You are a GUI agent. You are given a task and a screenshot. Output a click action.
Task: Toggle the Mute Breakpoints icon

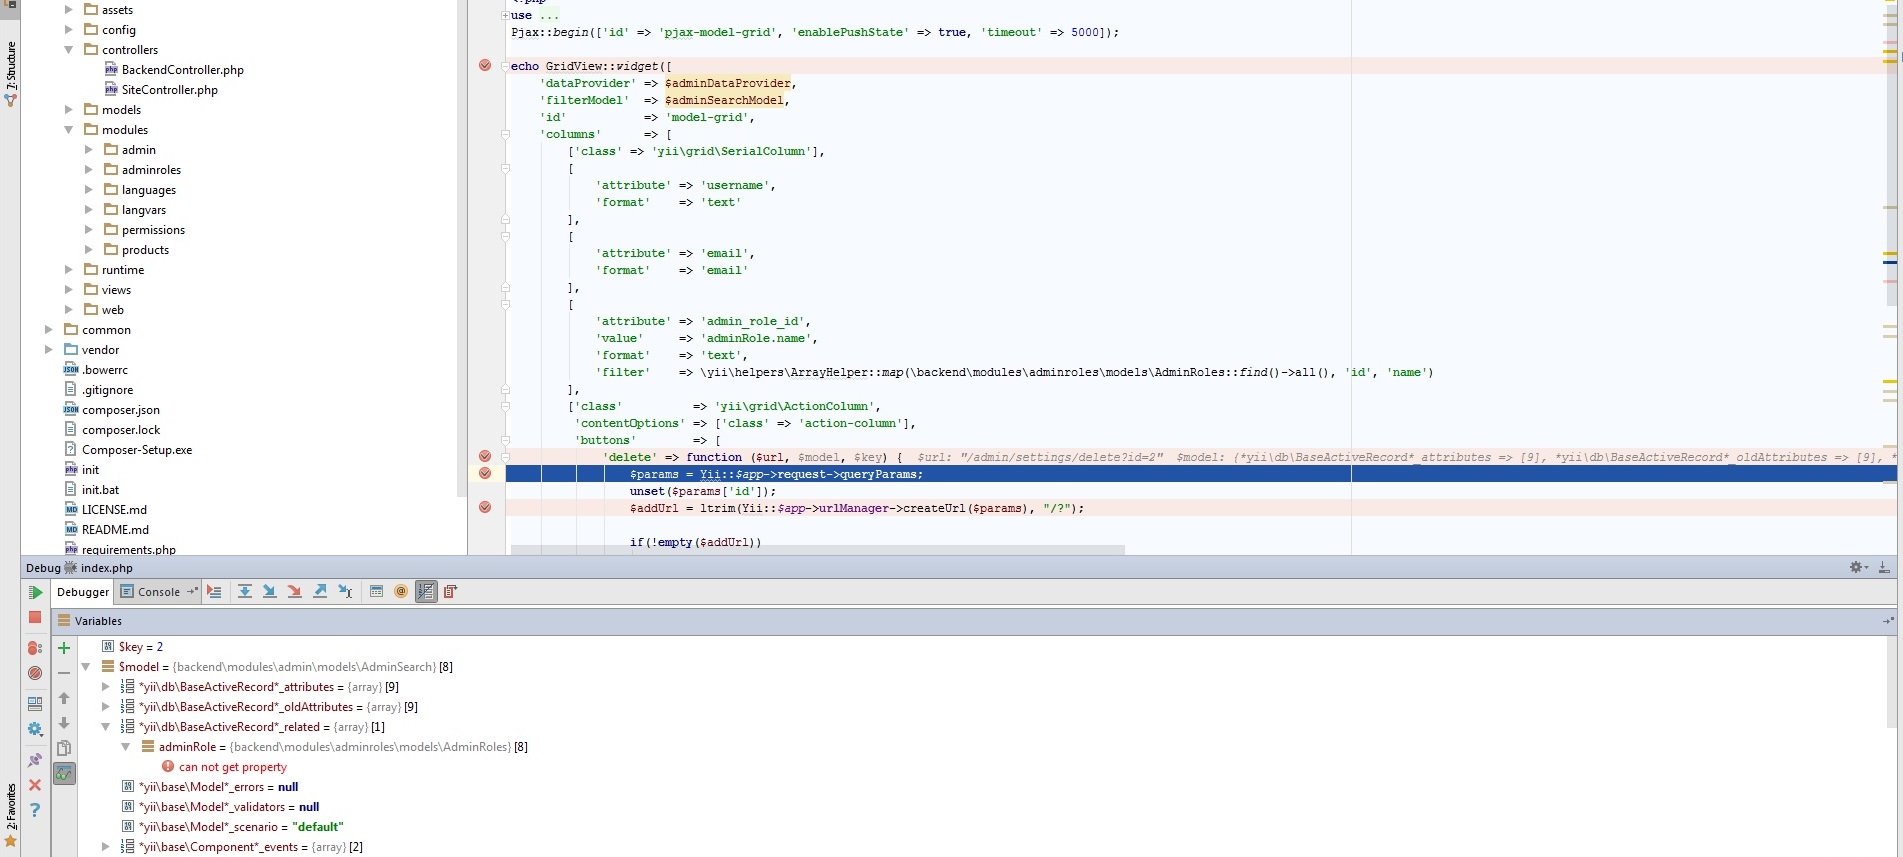click(35, 673)
